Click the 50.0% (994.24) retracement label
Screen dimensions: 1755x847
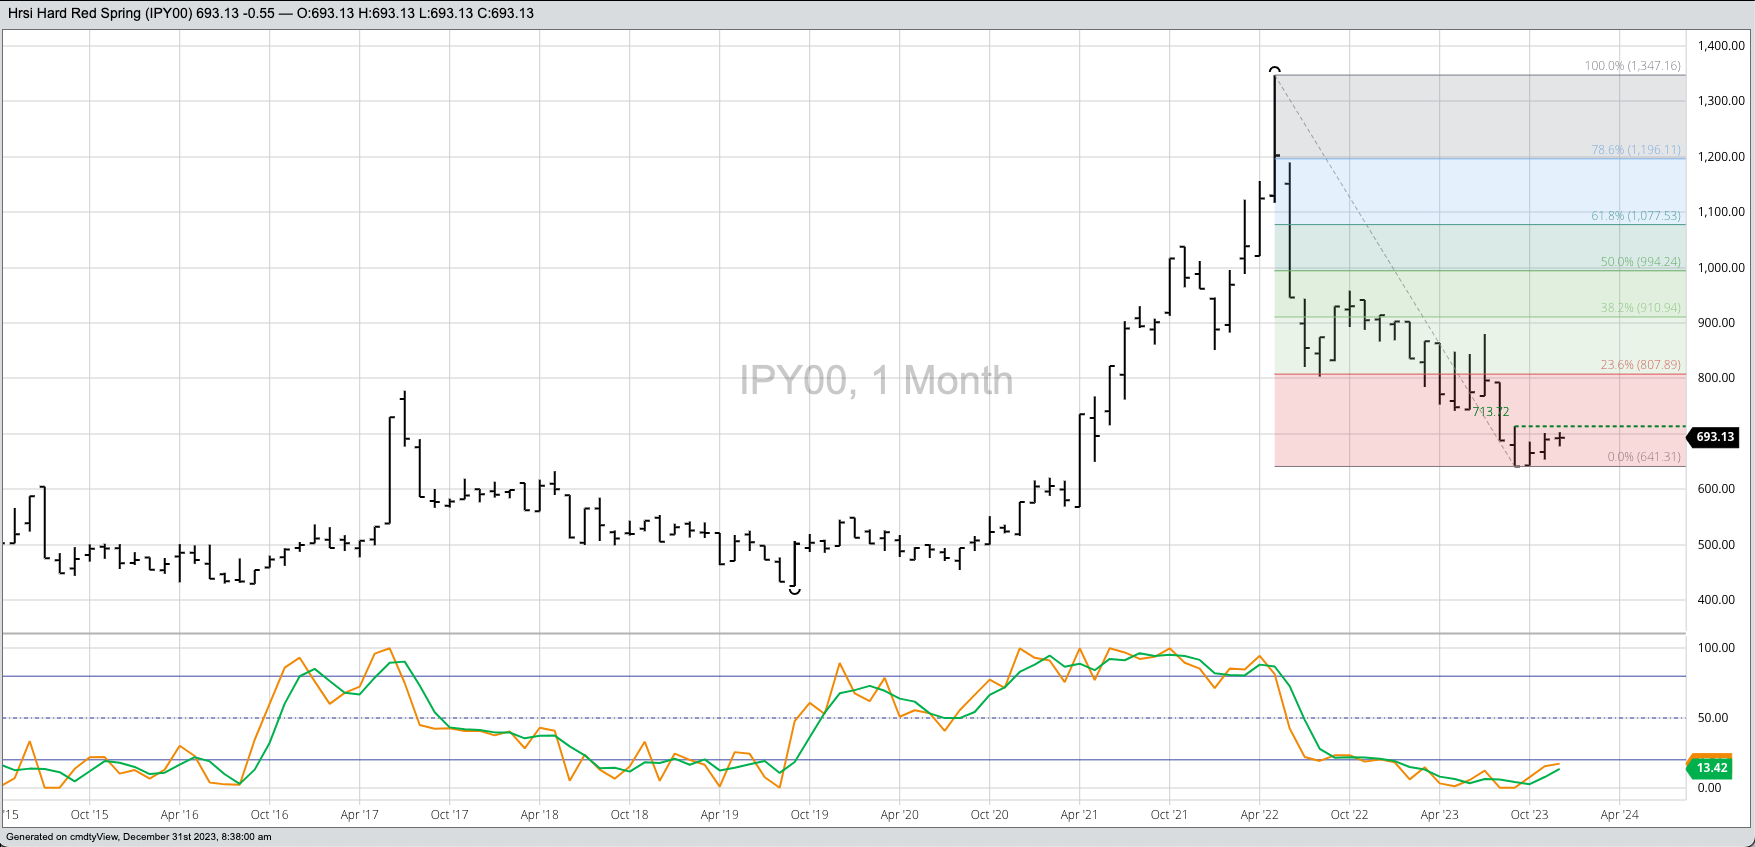(1640, 262)
